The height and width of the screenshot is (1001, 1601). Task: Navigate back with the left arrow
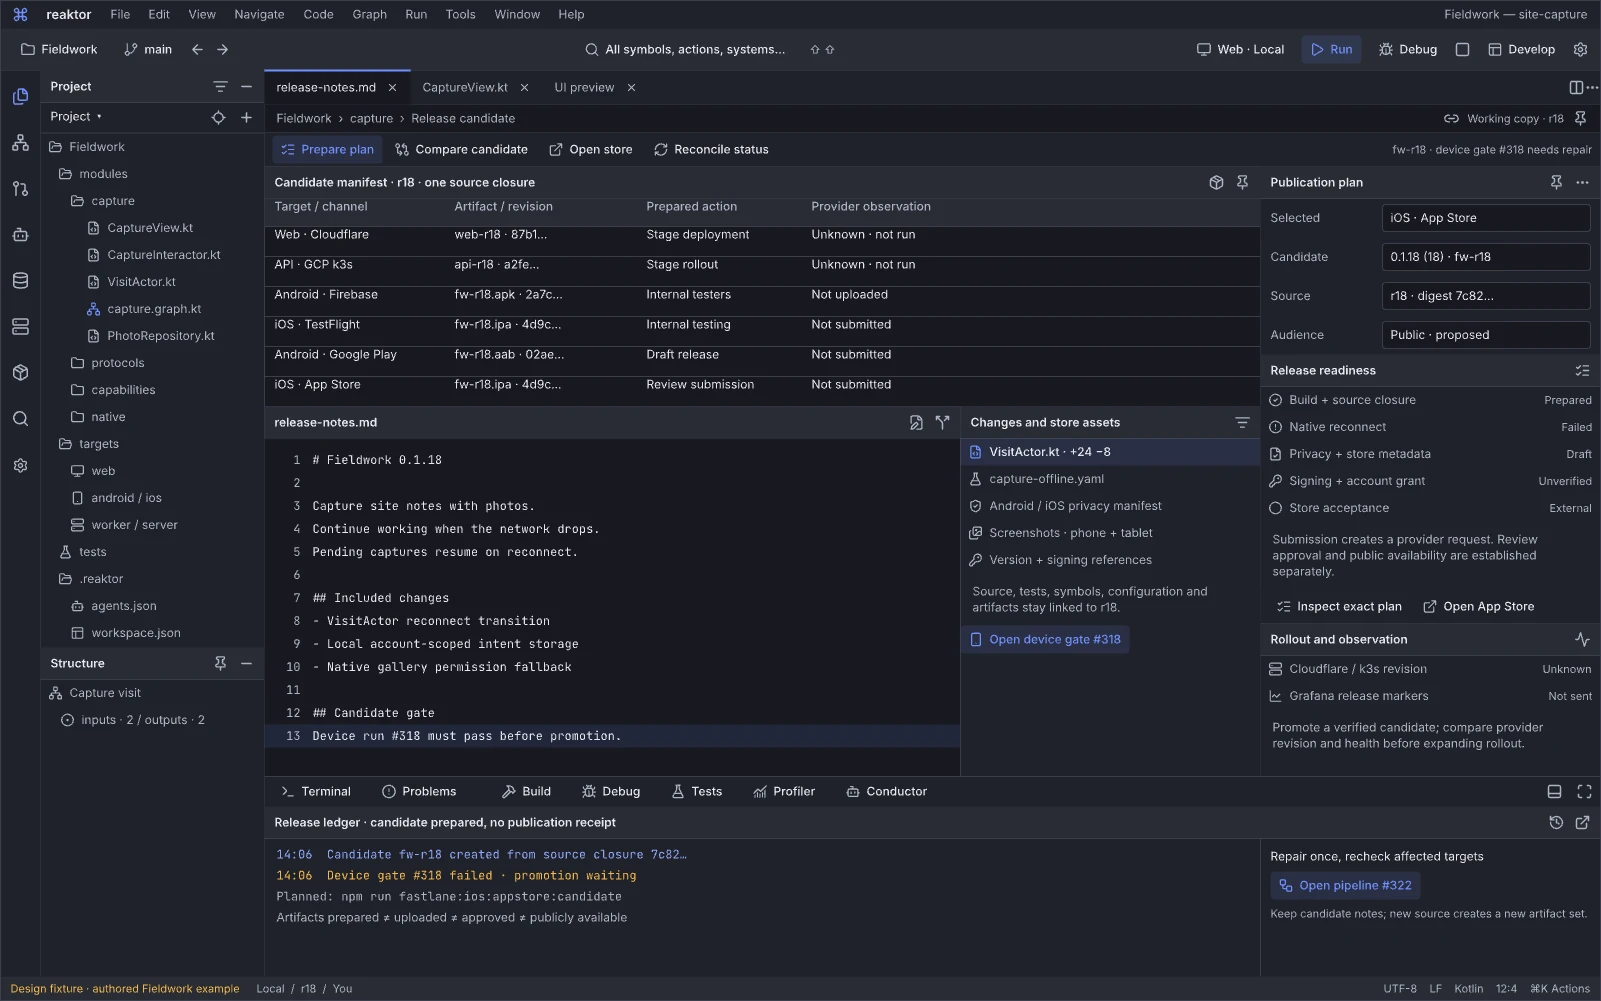point(197,49)
